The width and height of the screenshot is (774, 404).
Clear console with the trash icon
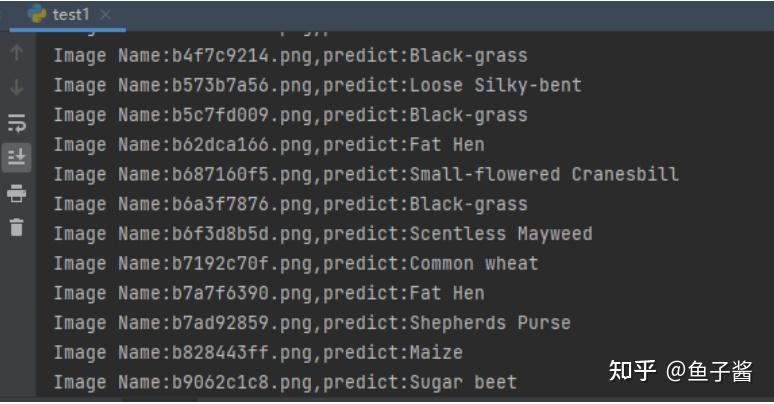tap(16, 227)
